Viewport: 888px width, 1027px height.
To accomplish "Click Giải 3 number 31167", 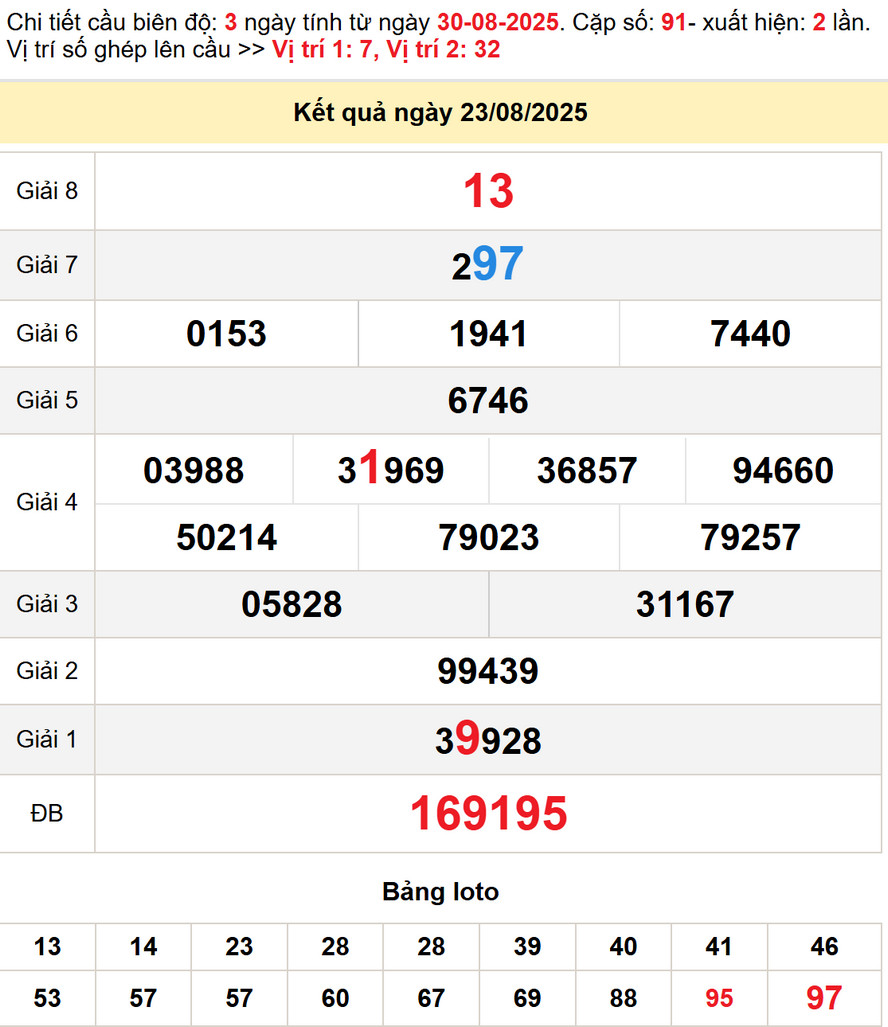I will (684, 604).
